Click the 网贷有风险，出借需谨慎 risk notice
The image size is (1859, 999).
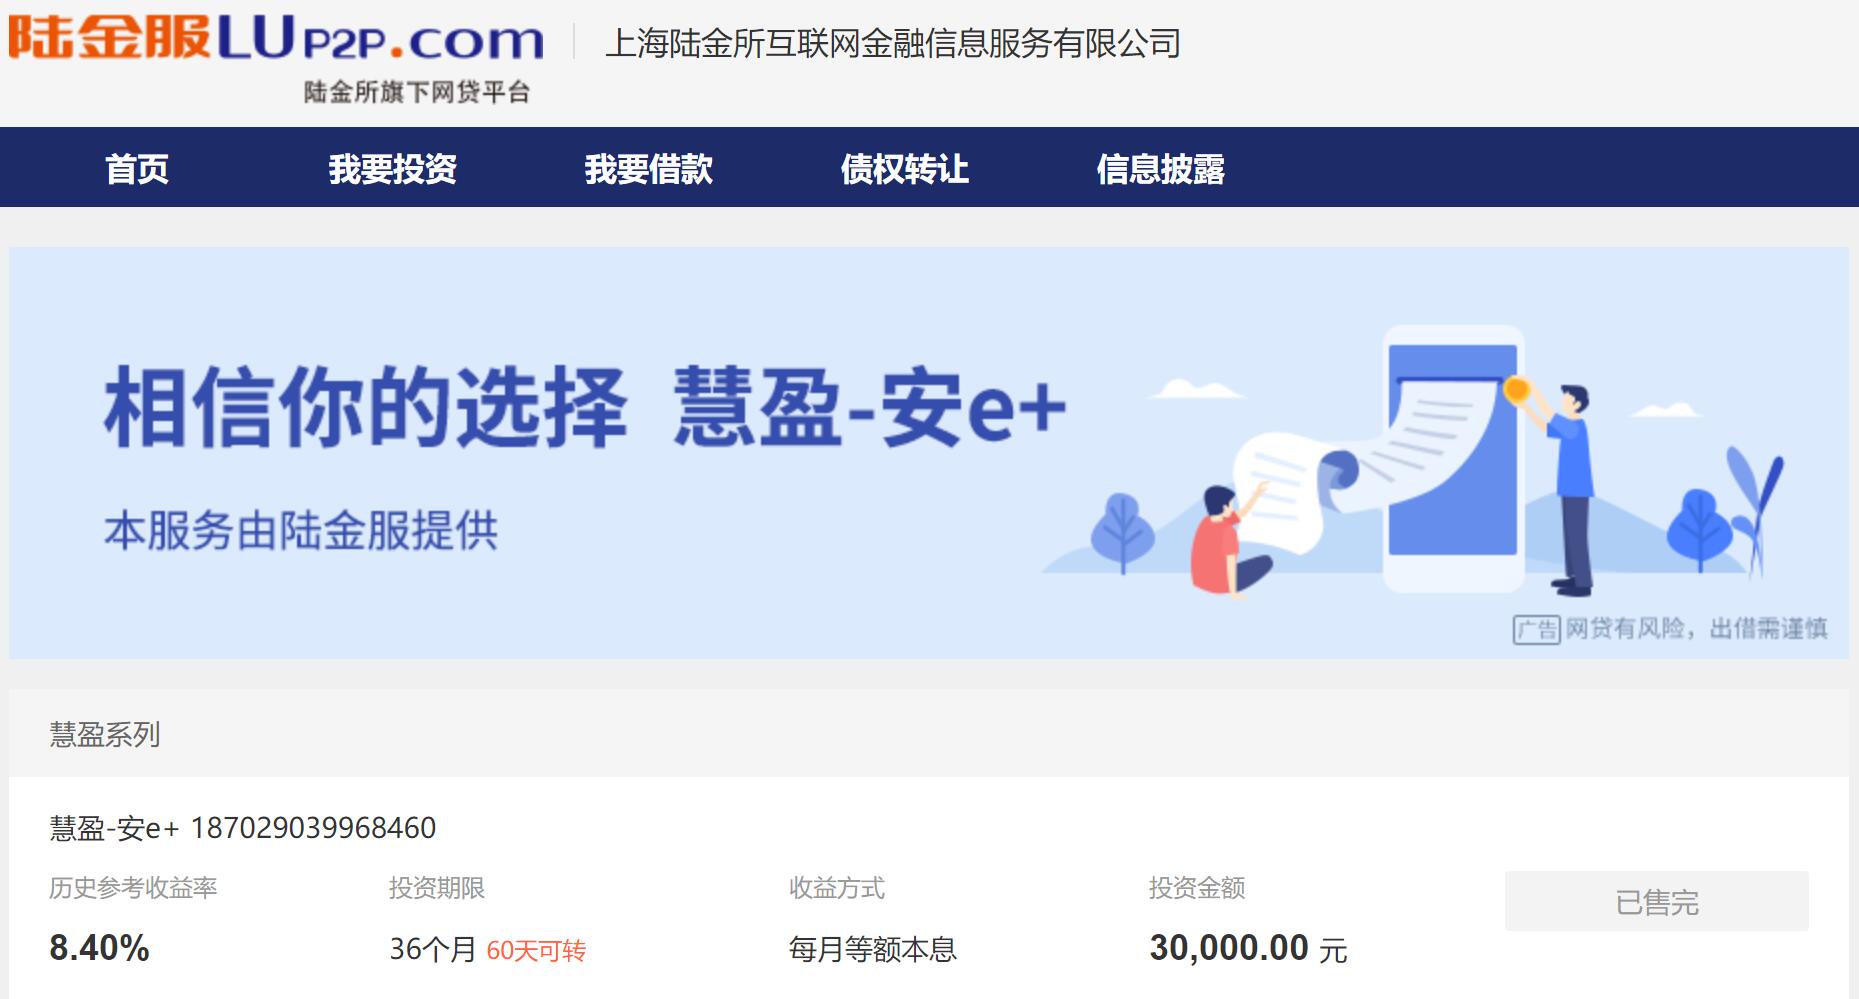(1697, 629)
